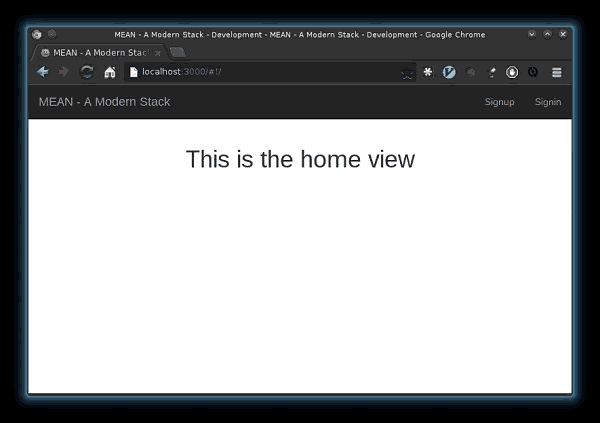Click the browser forward arrow
The image size is (600, 423).
pos(64,72)
